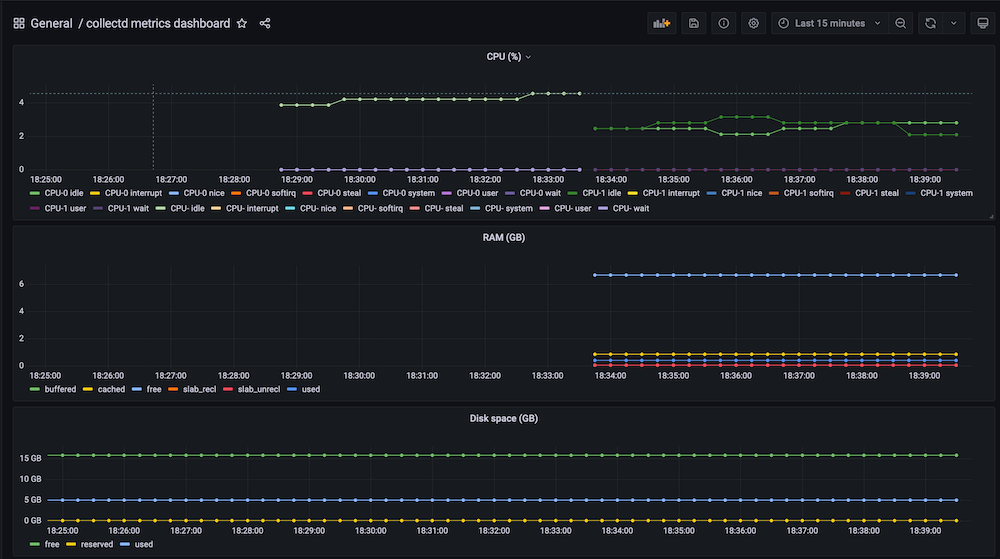Screen dimensions: 1000x559
Task: Select buffered in RAM legend
Action: pyautogui.click(x=60, y=389)
